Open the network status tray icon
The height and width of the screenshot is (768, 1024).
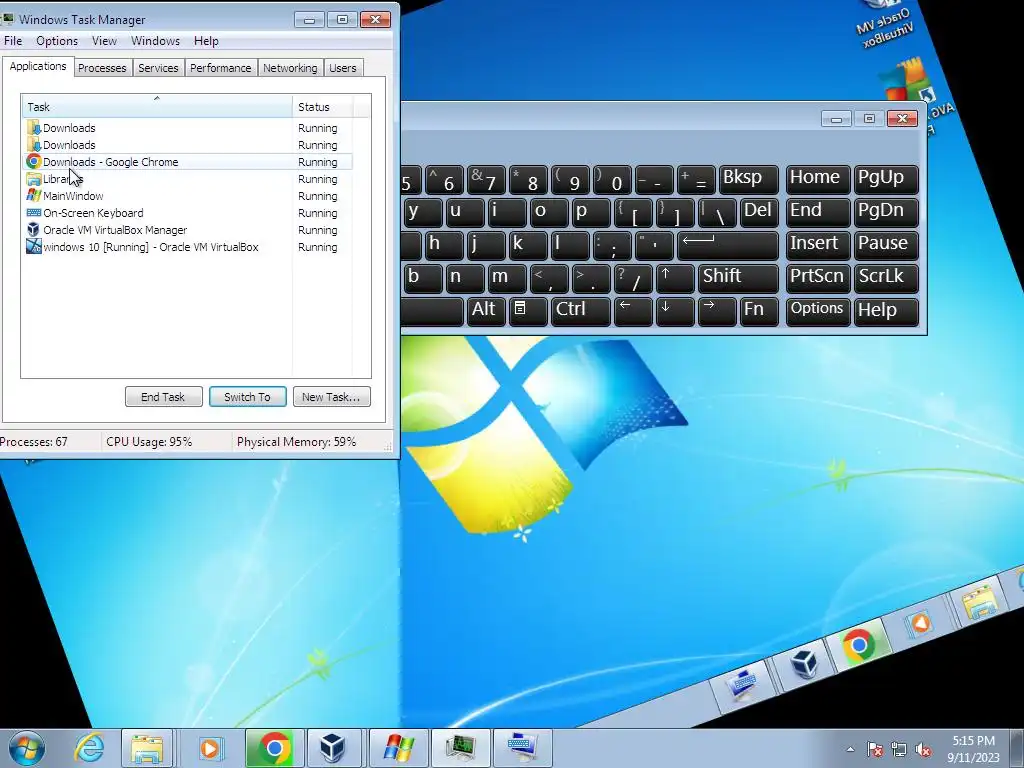[899, 749]
